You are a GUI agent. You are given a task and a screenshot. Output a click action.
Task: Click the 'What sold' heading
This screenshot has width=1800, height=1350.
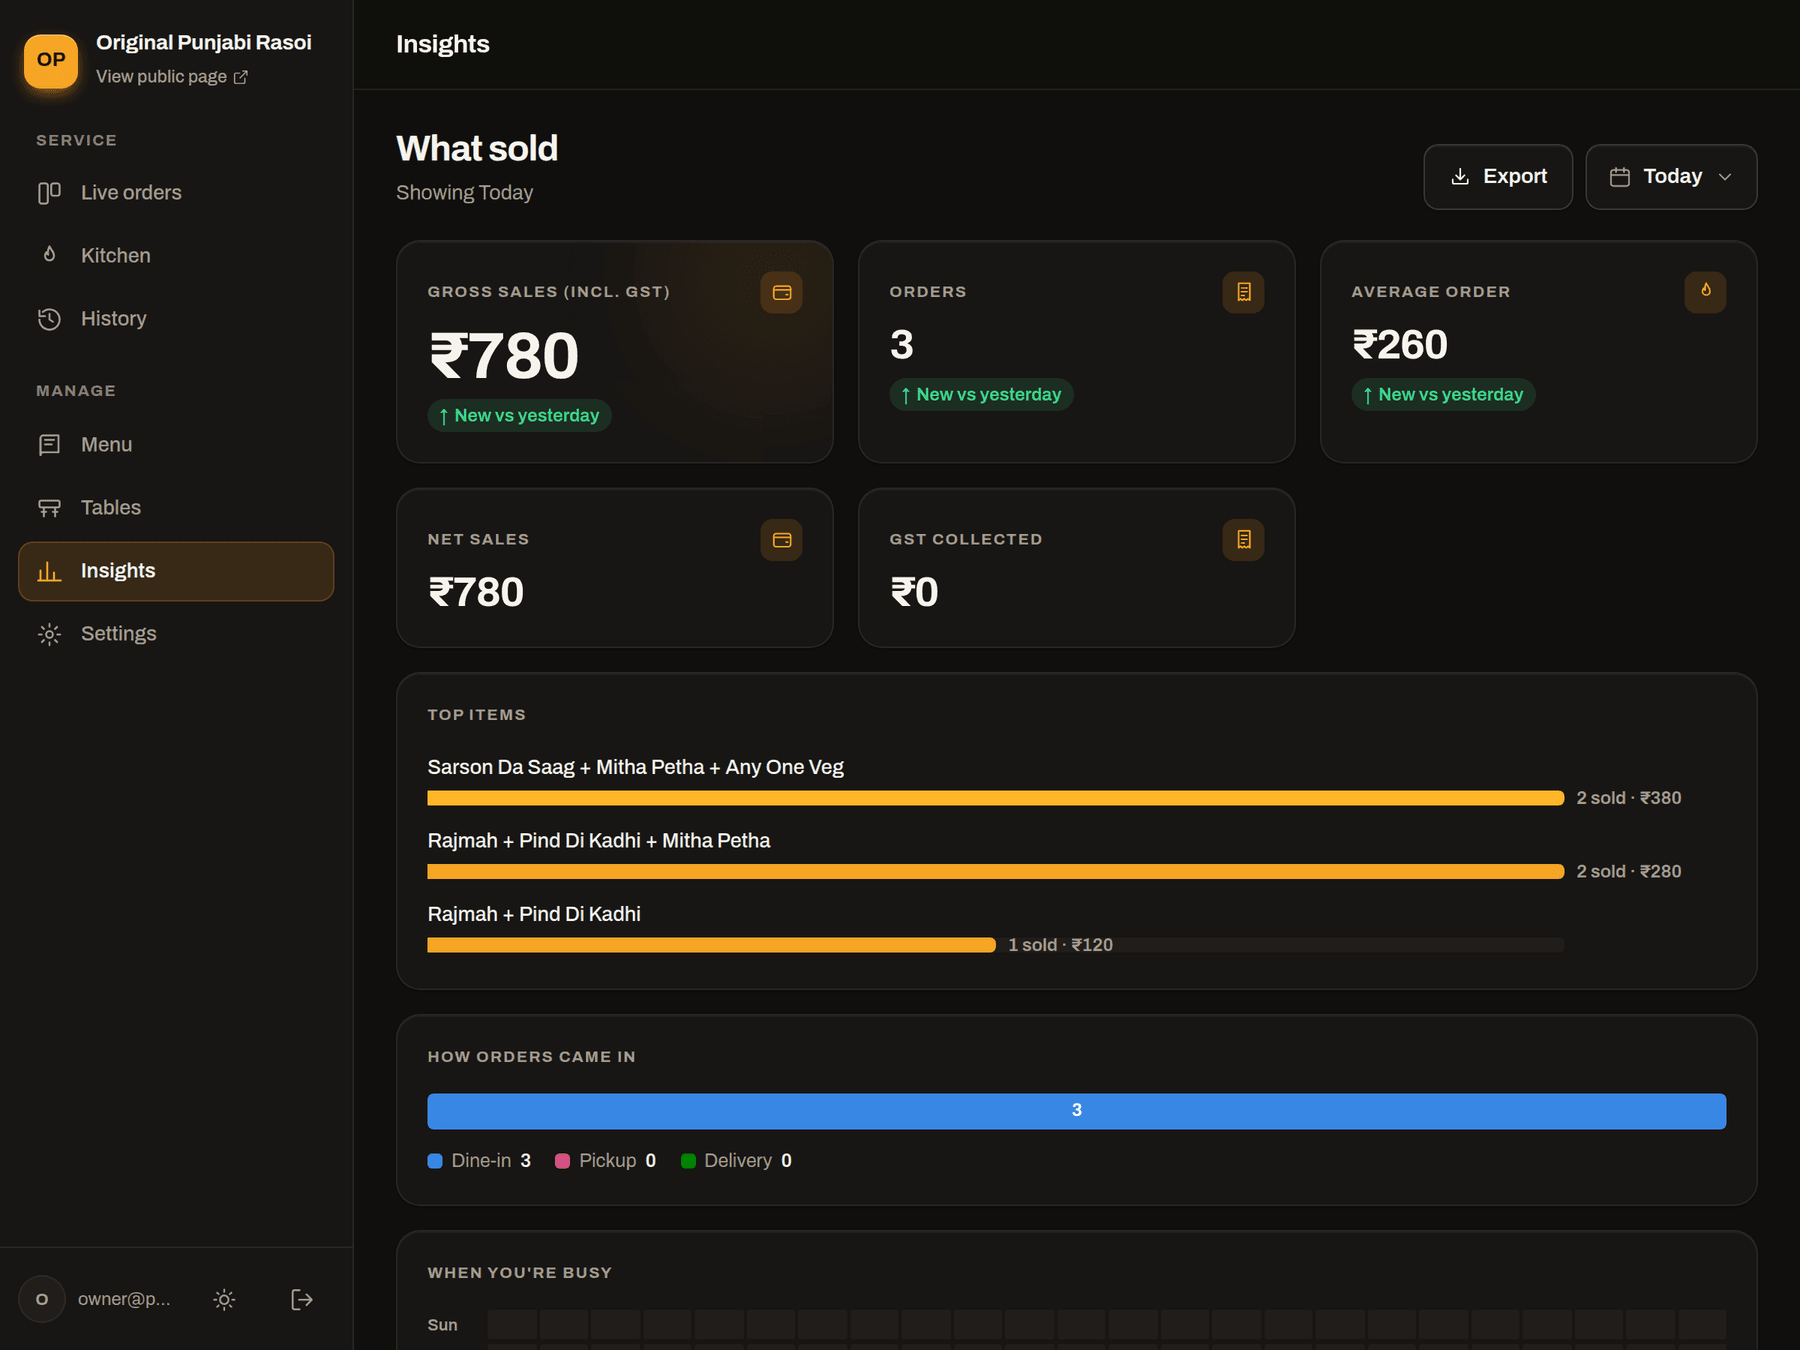point(477,148)
